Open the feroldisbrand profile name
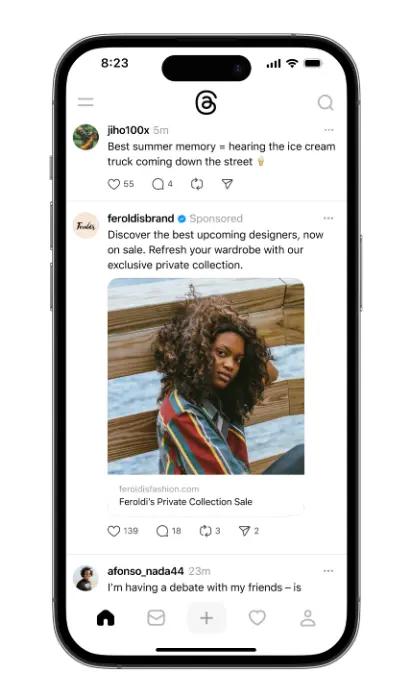 point(141,218)
